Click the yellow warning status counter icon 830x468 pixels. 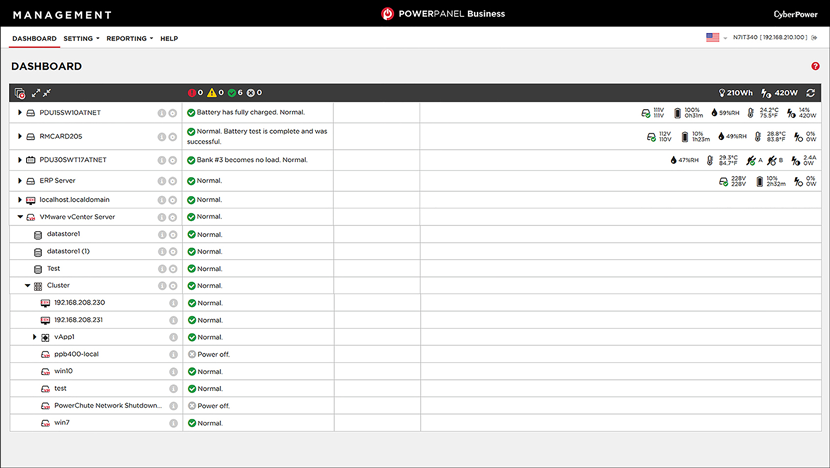(x=212, y=93)
